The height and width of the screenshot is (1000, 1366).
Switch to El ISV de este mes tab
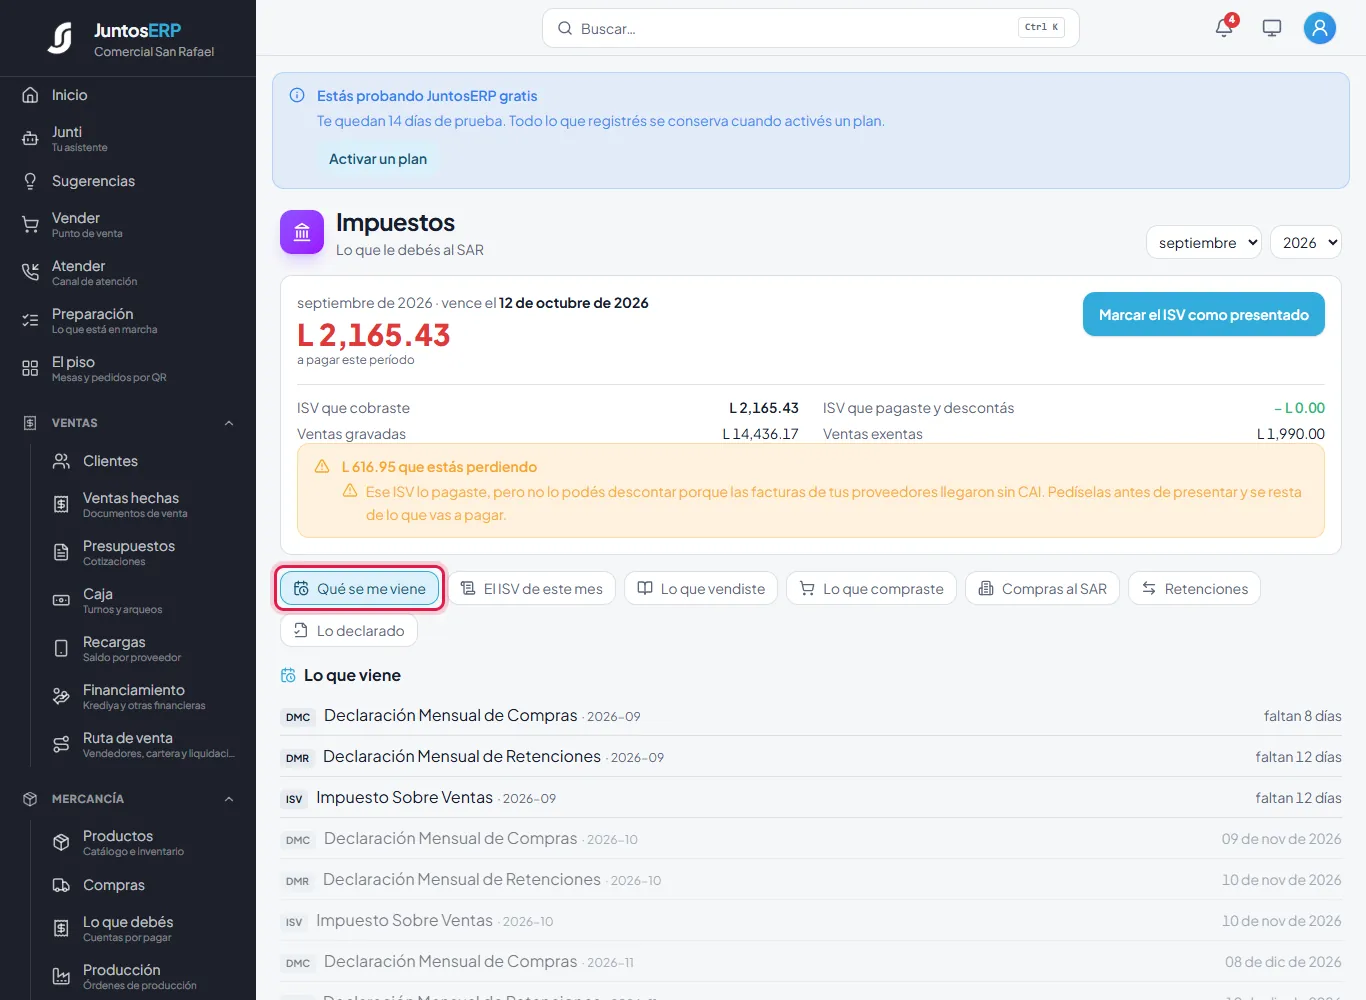pyautogui.click(x=531, y=588)
